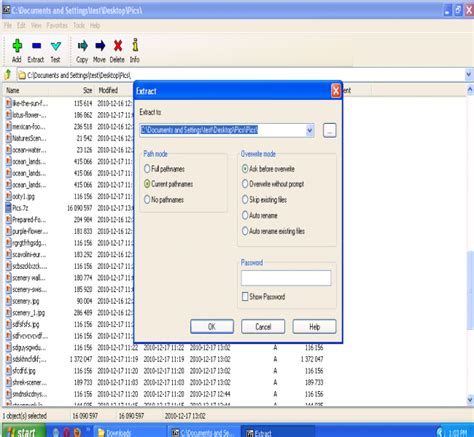Click the Copy arrow toolbar icon
This screenshot has height=437, width=474.
82,46
